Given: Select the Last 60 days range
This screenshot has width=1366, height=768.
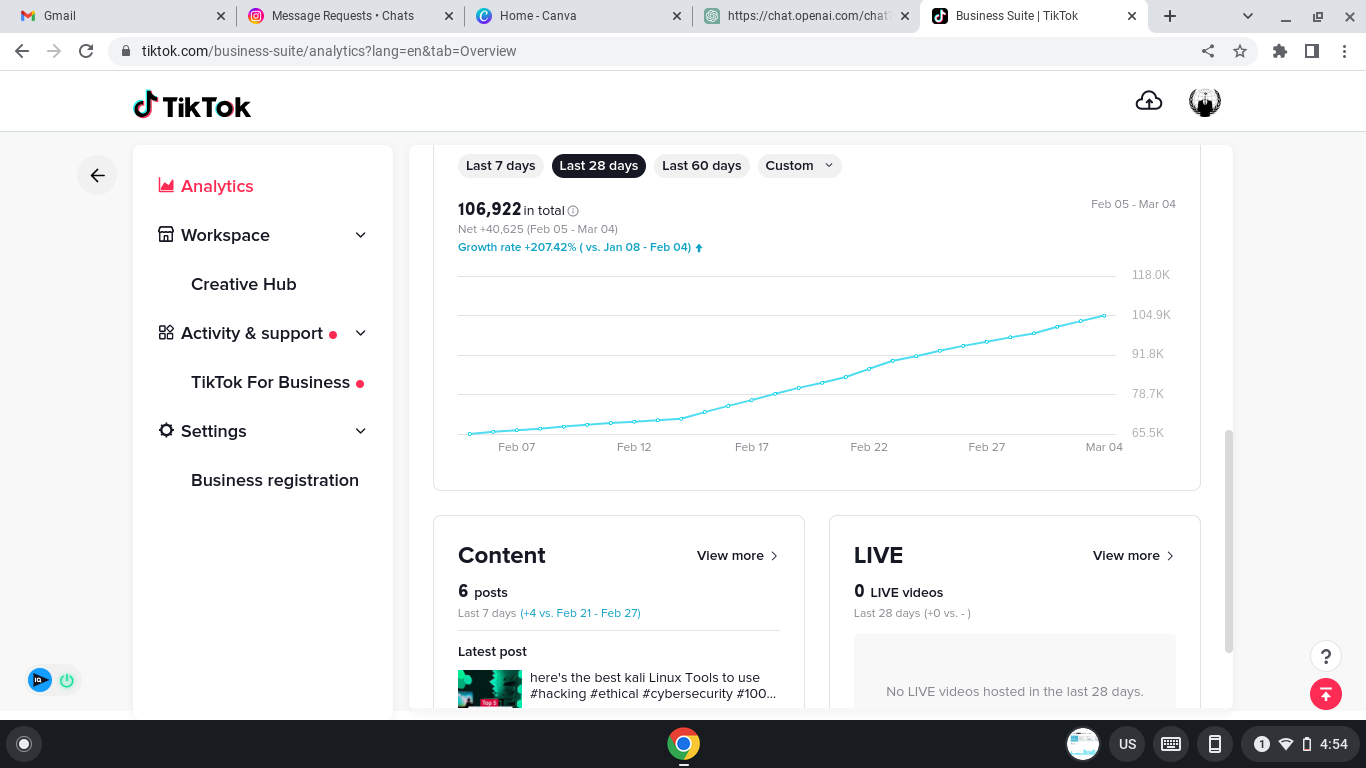Looking at the screenshot, I should [x=702, y=166].
